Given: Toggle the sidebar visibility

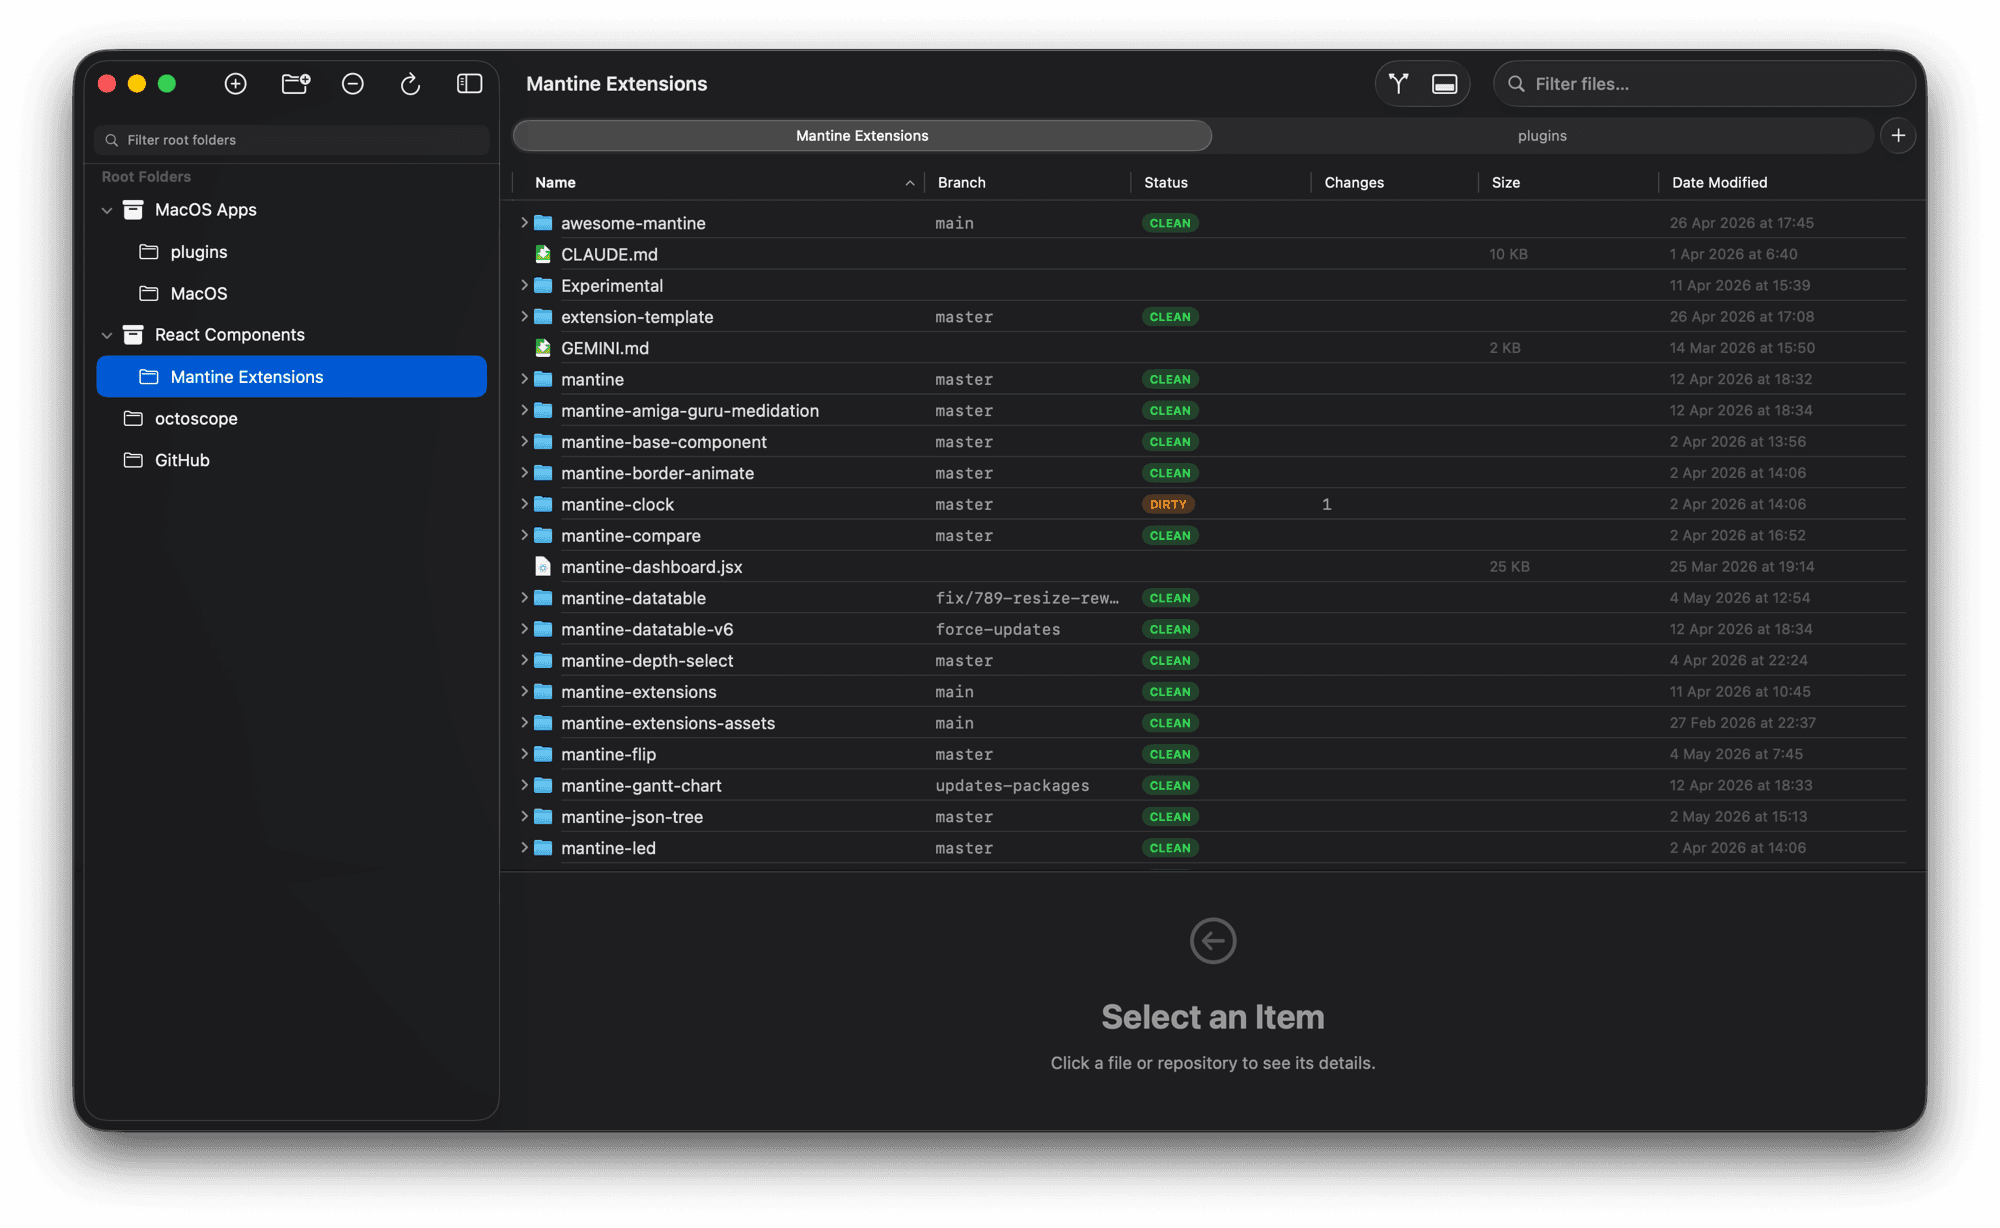Looking at the screenshot, I should (469, 84).
